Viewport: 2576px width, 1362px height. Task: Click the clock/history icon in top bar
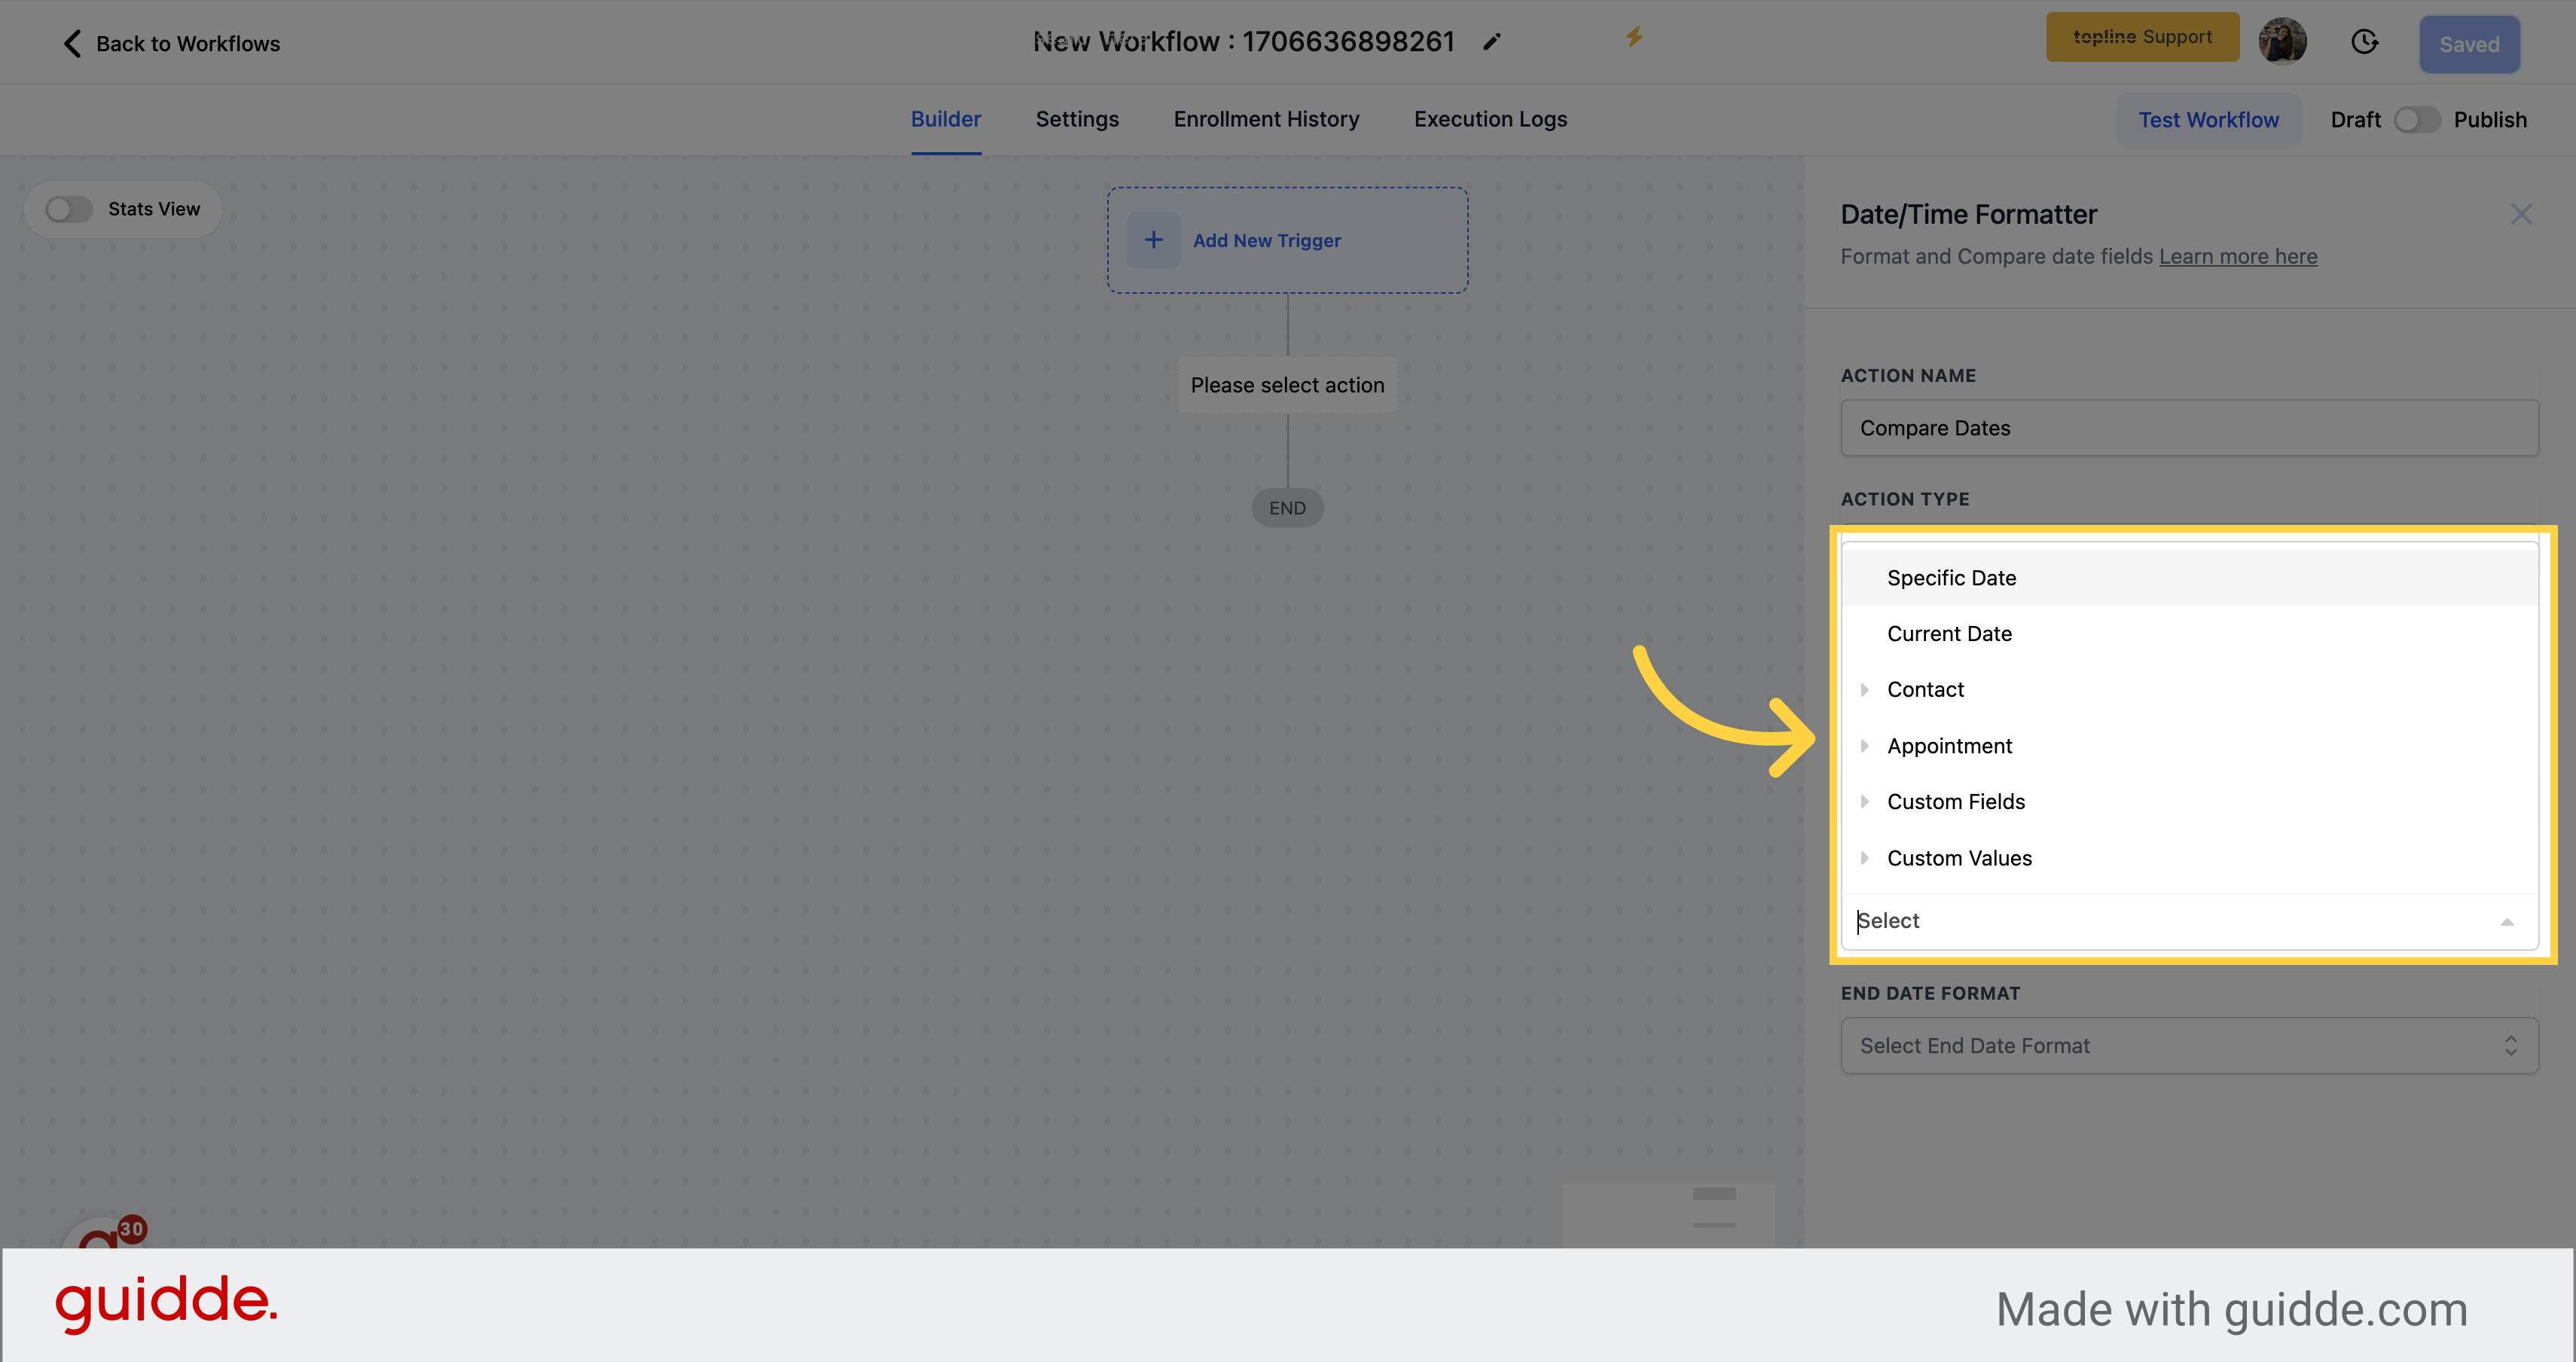pos(2367,43)
